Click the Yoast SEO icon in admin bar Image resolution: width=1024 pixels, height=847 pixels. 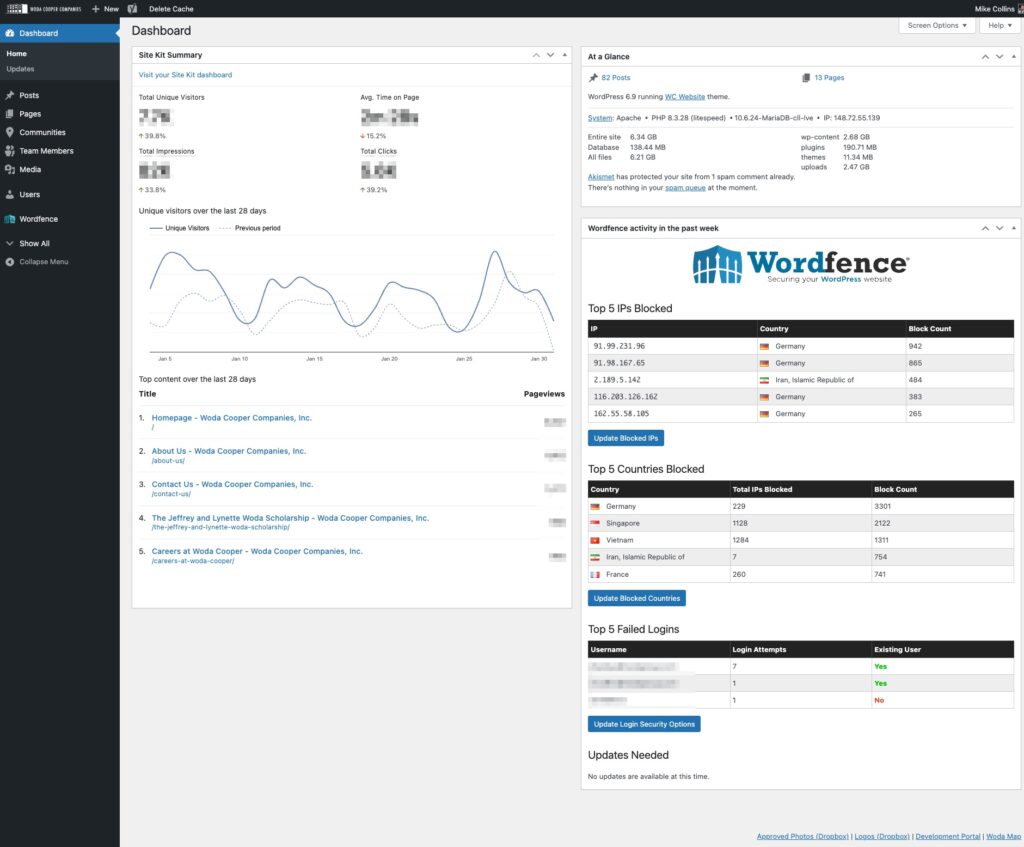pyautogui.click(x=132, y=8)
